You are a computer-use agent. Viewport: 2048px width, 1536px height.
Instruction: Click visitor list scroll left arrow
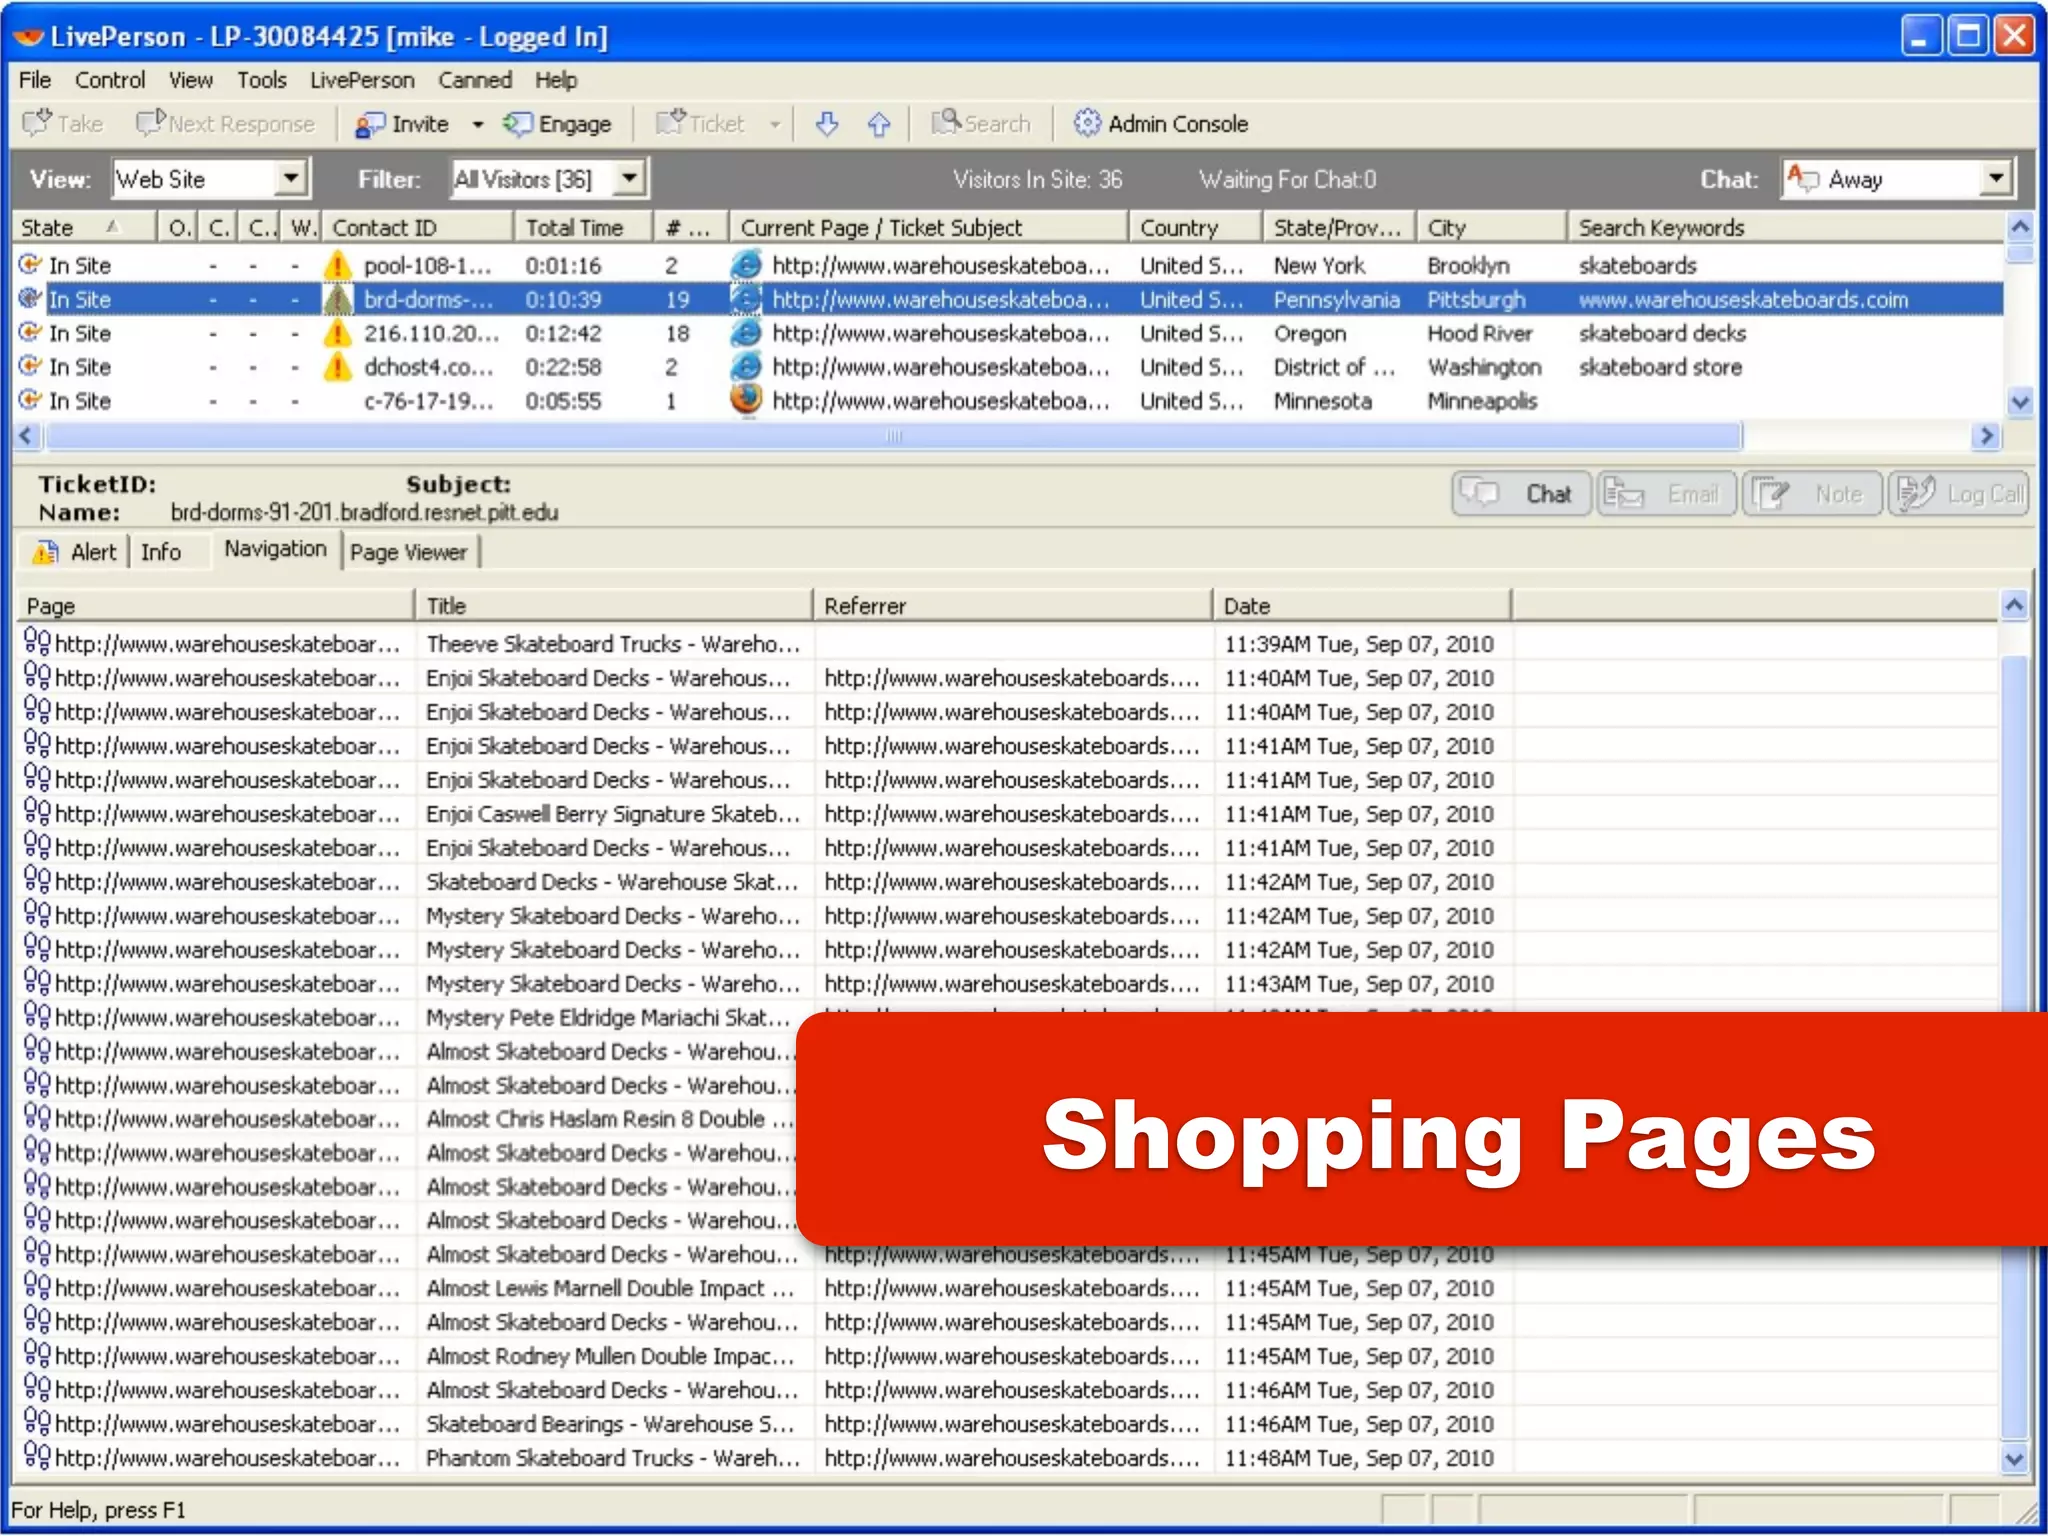tap(27, 436)
